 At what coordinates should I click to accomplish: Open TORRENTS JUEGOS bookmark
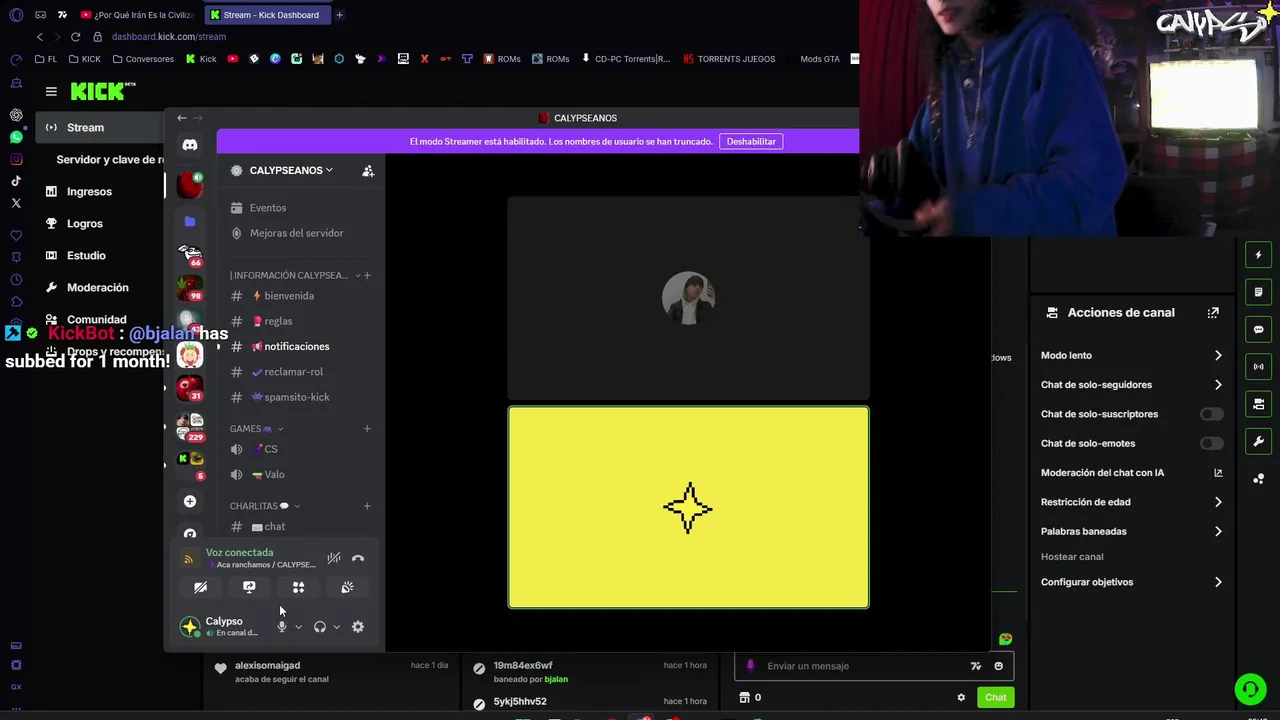pyautogui.click(x=729, y=59)
